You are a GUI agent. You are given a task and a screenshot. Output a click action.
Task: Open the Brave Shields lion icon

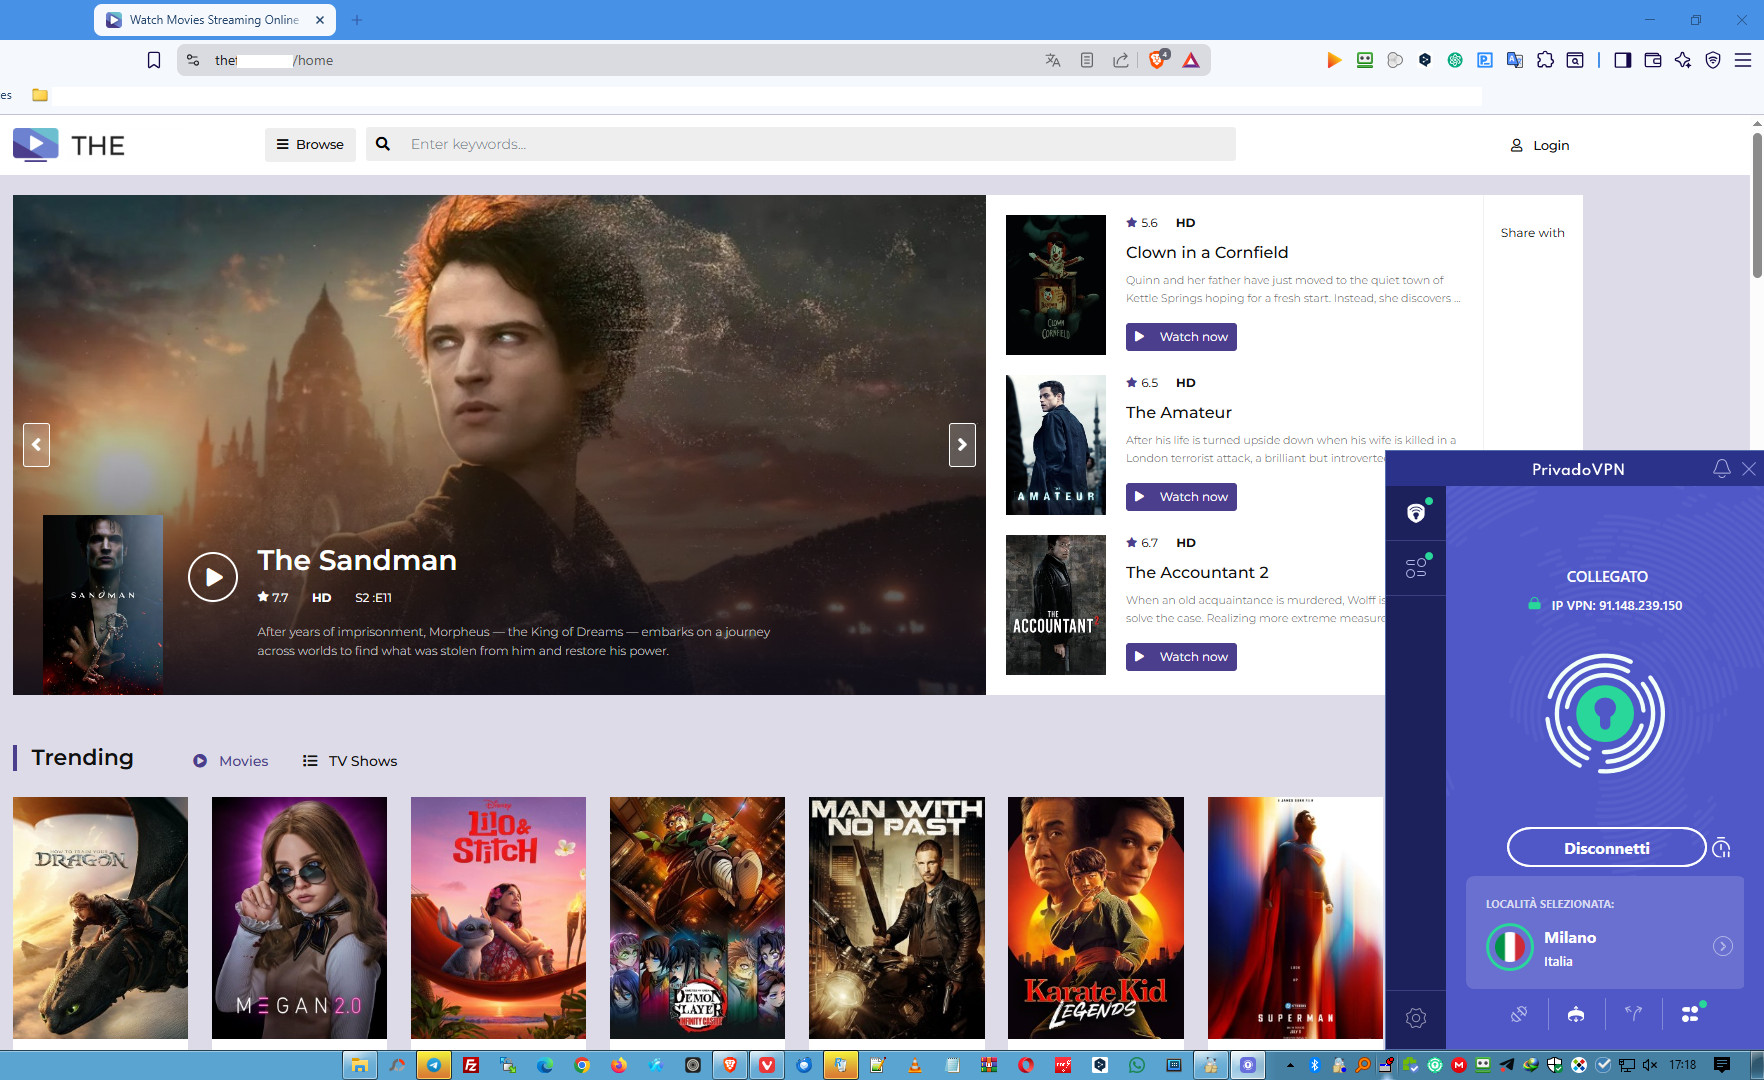(x=1157, y=60)
